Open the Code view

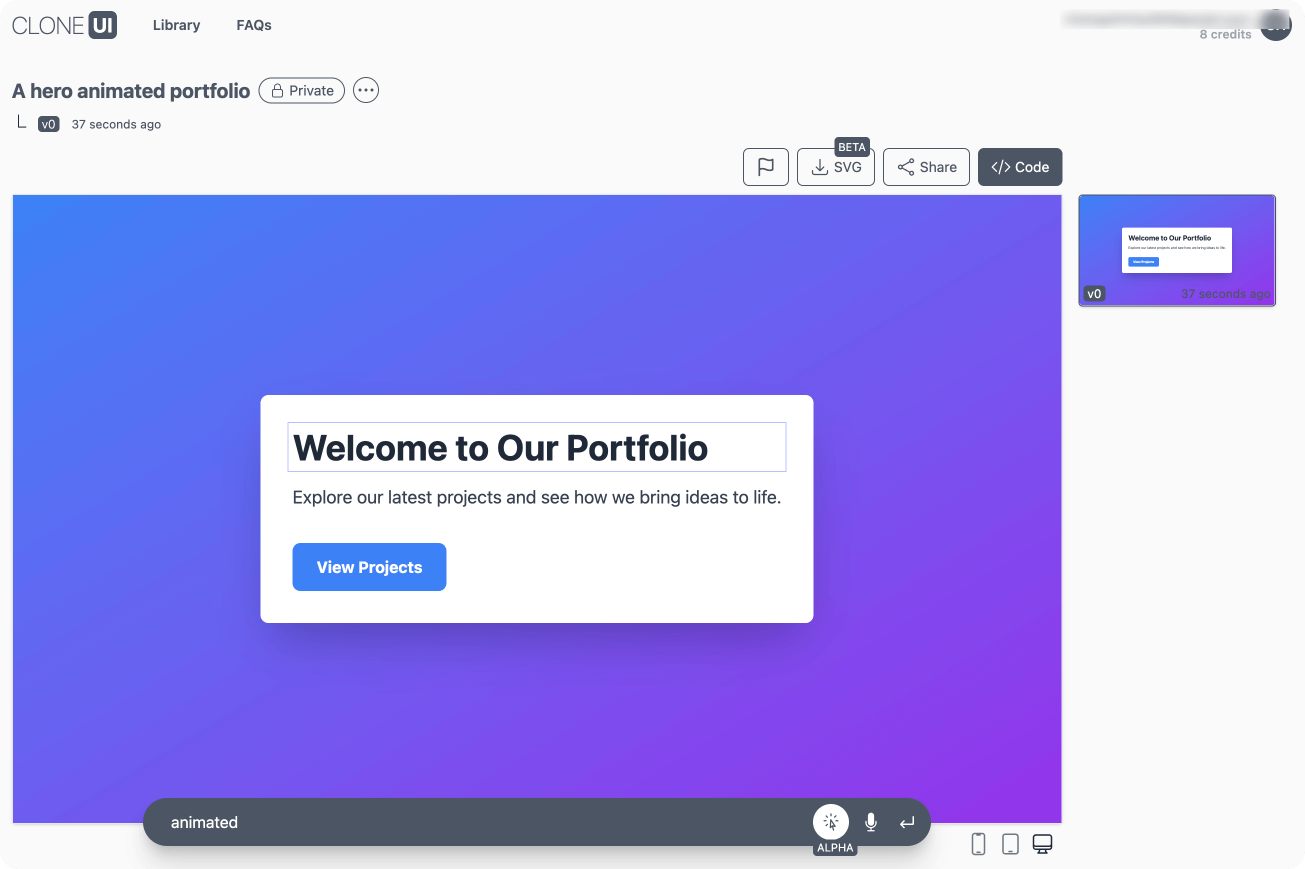pyautogui.click(x=1020, y=167)
